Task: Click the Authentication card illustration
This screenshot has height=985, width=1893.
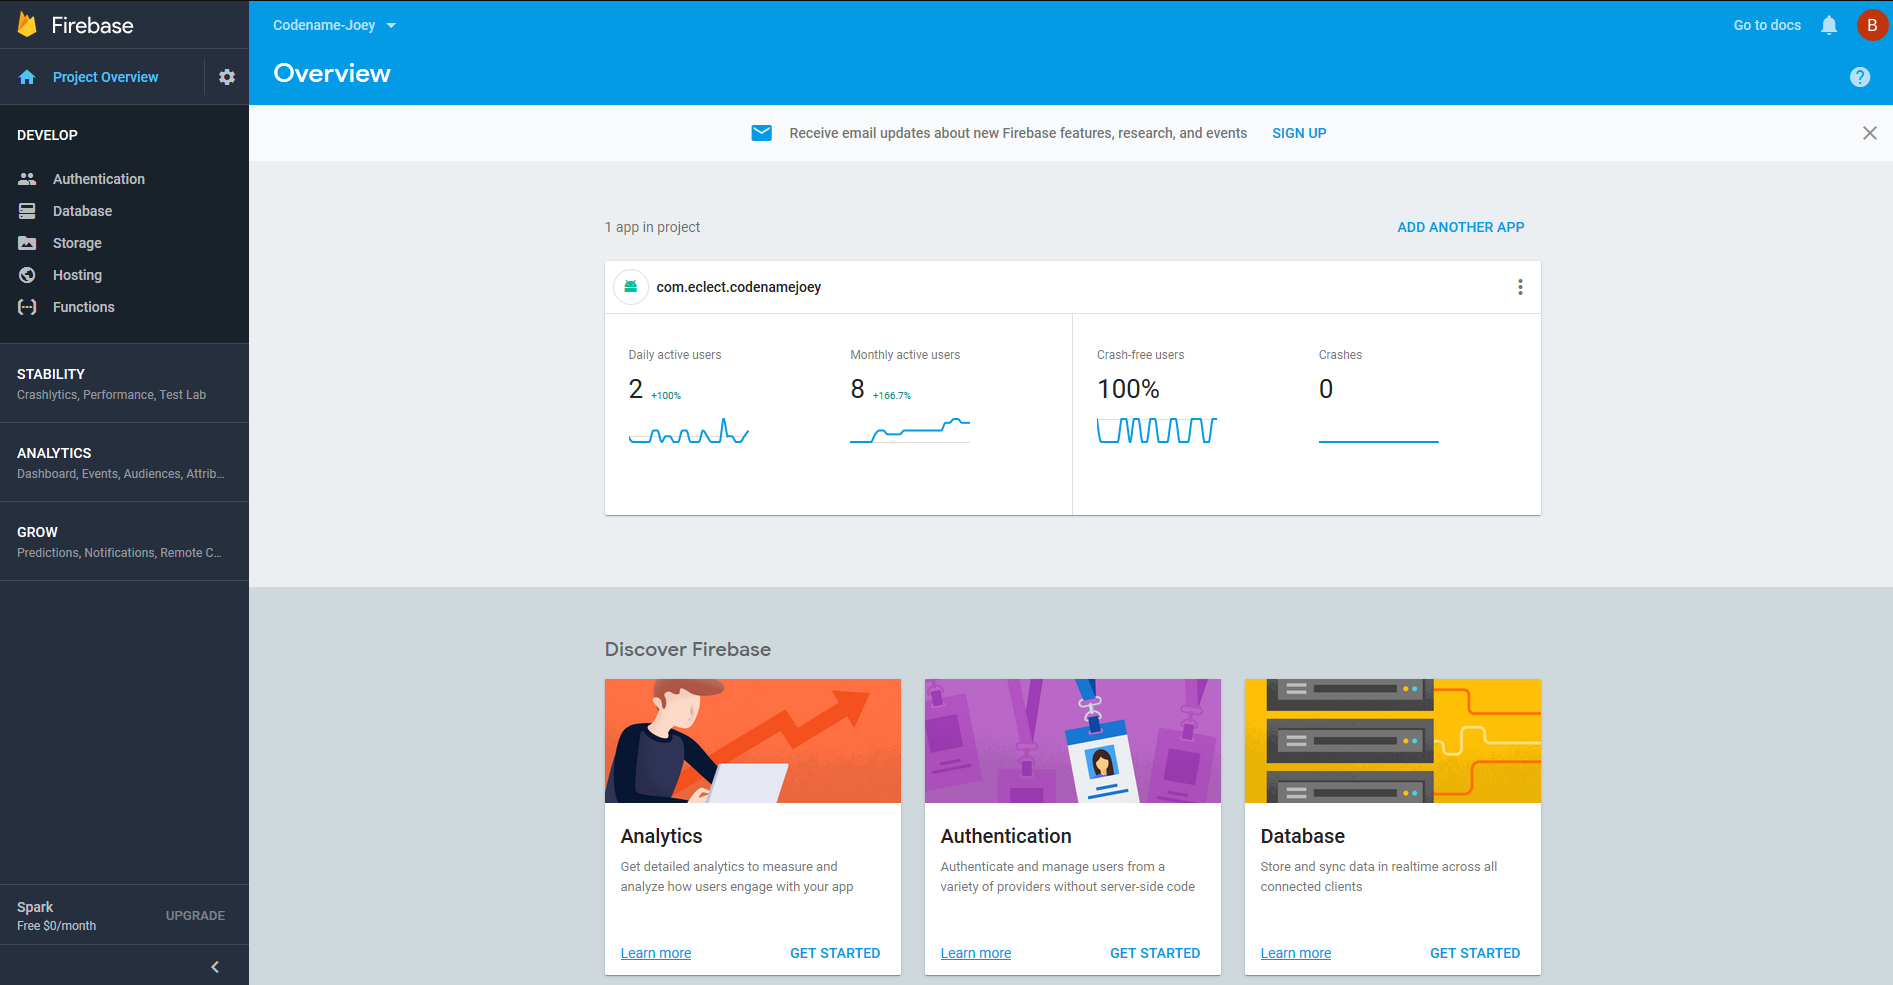Action: (x=1073, y=741)
